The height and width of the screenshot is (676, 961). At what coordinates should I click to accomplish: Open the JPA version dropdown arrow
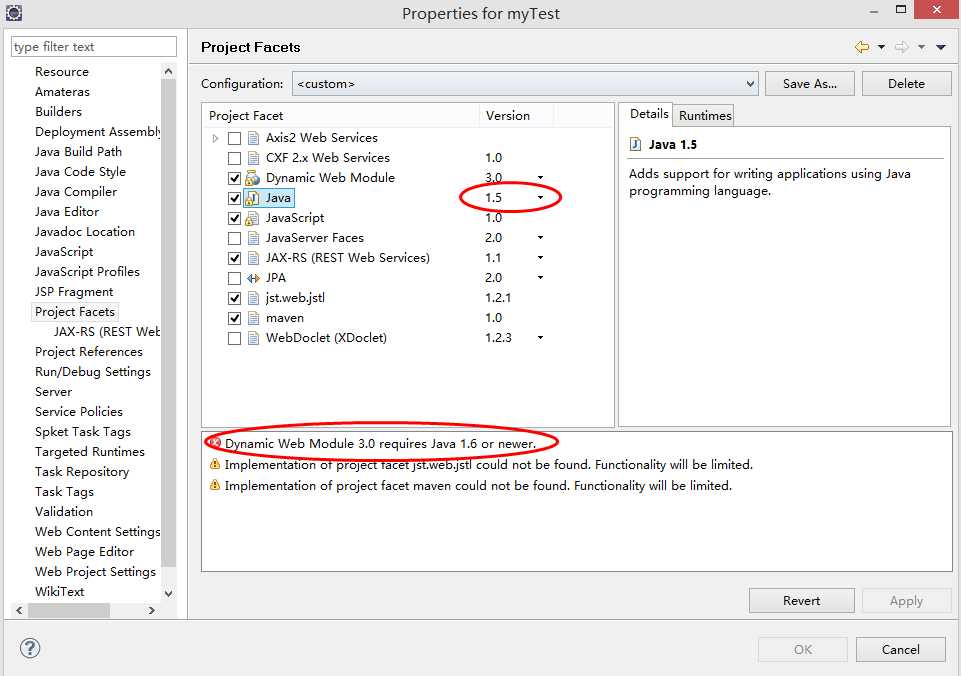[x=540, y=278]
